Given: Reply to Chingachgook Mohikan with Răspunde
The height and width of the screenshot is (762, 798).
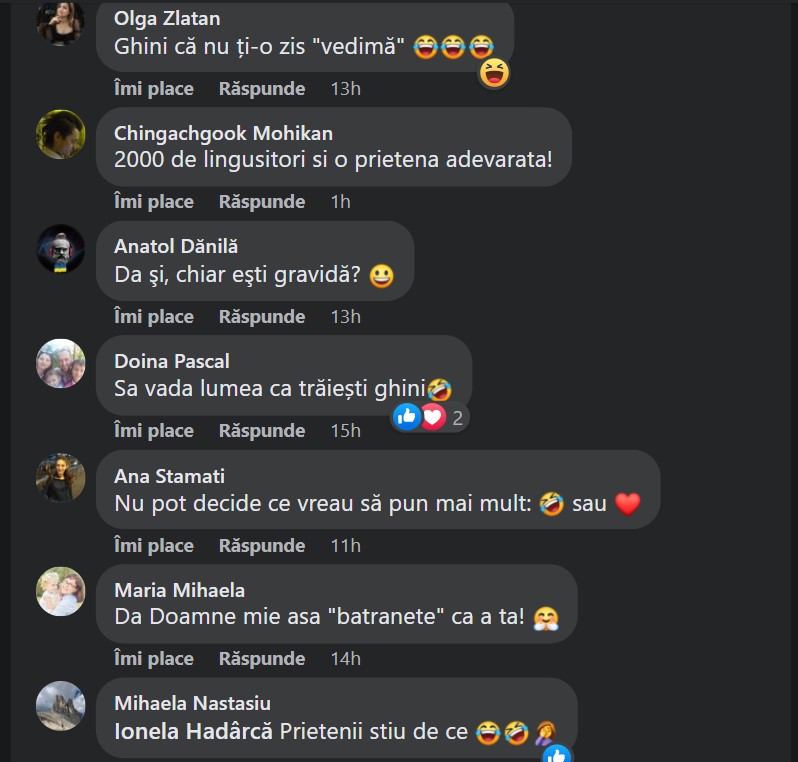Looking at the screenshot, I should click(x=262, y=202).
